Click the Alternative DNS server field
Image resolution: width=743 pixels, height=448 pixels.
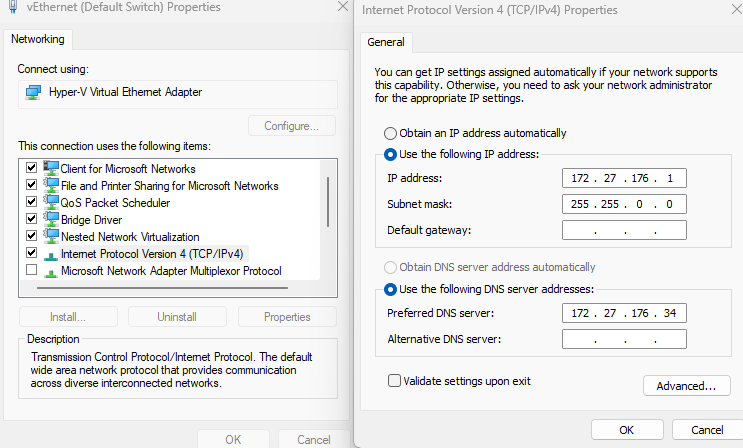pyautogui.click(x=624, y=339)
